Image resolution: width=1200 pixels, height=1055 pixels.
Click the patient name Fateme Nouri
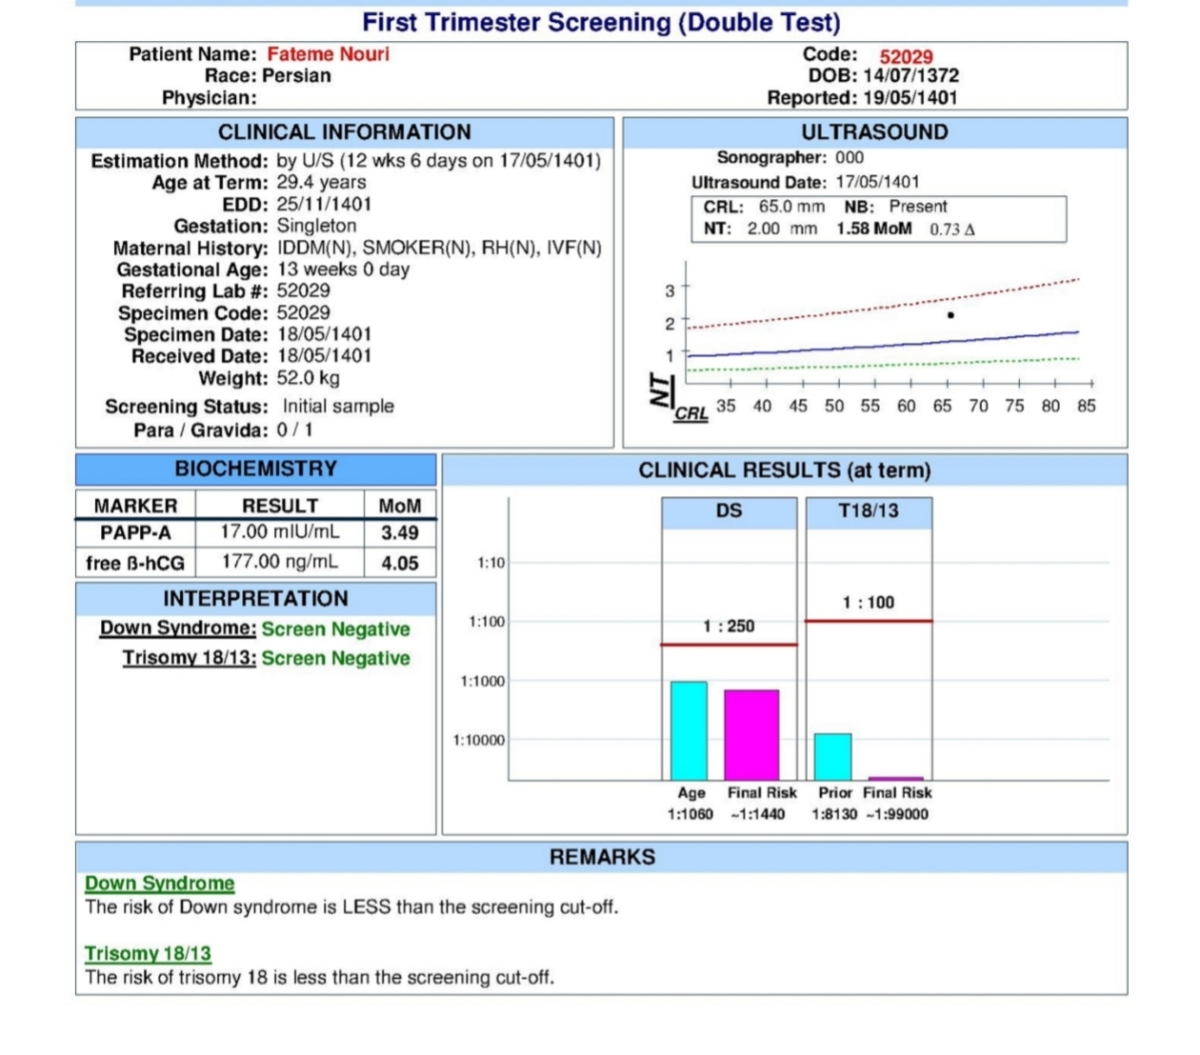point(328,54)
